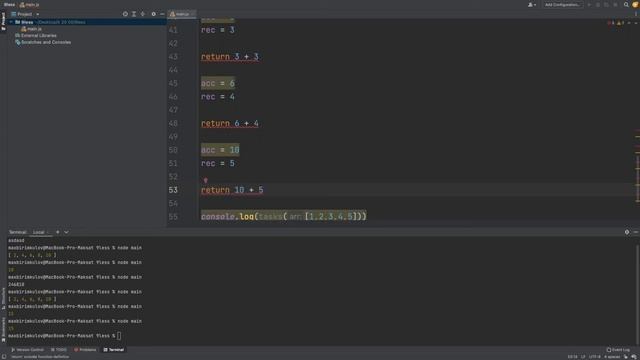Toggle the Bookmarks side tool button

[3, 329]
